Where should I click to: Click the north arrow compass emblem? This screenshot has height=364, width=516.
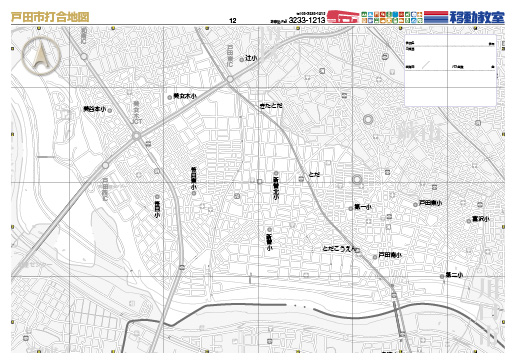[41, 55]
